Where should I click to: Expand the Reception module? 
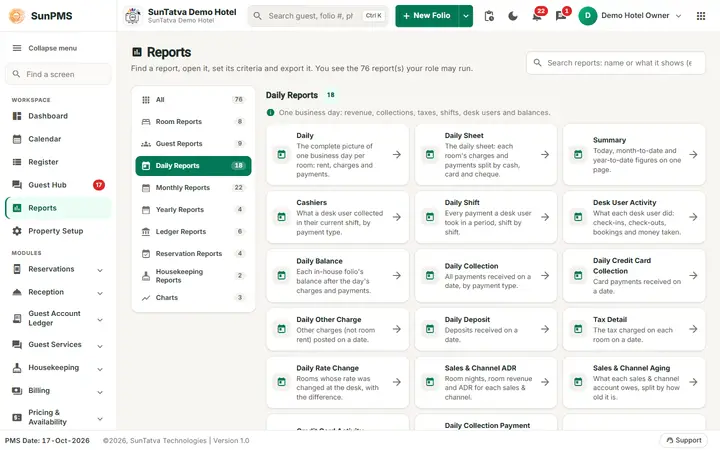[x=100, y=292]
